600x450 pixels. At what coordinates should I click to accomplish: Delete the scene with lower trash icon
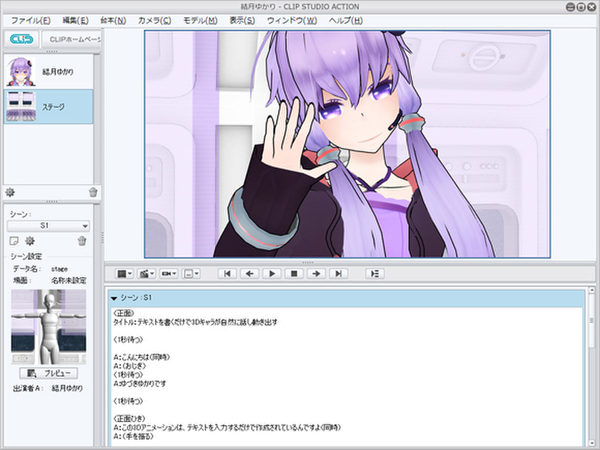tap(82, 241)
